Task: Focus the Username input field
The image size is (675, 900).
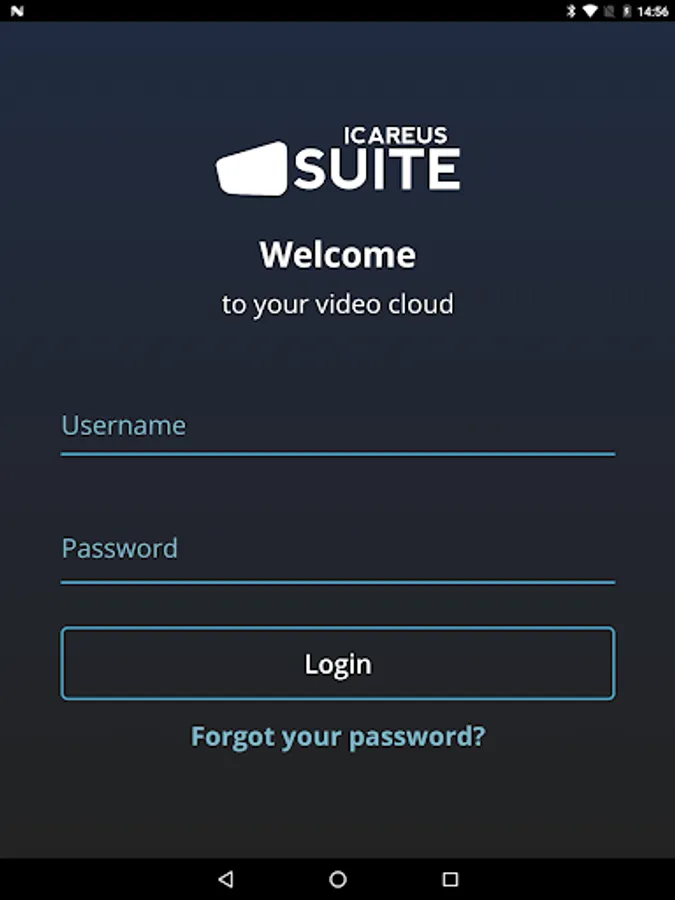Action: click(338, 426)
